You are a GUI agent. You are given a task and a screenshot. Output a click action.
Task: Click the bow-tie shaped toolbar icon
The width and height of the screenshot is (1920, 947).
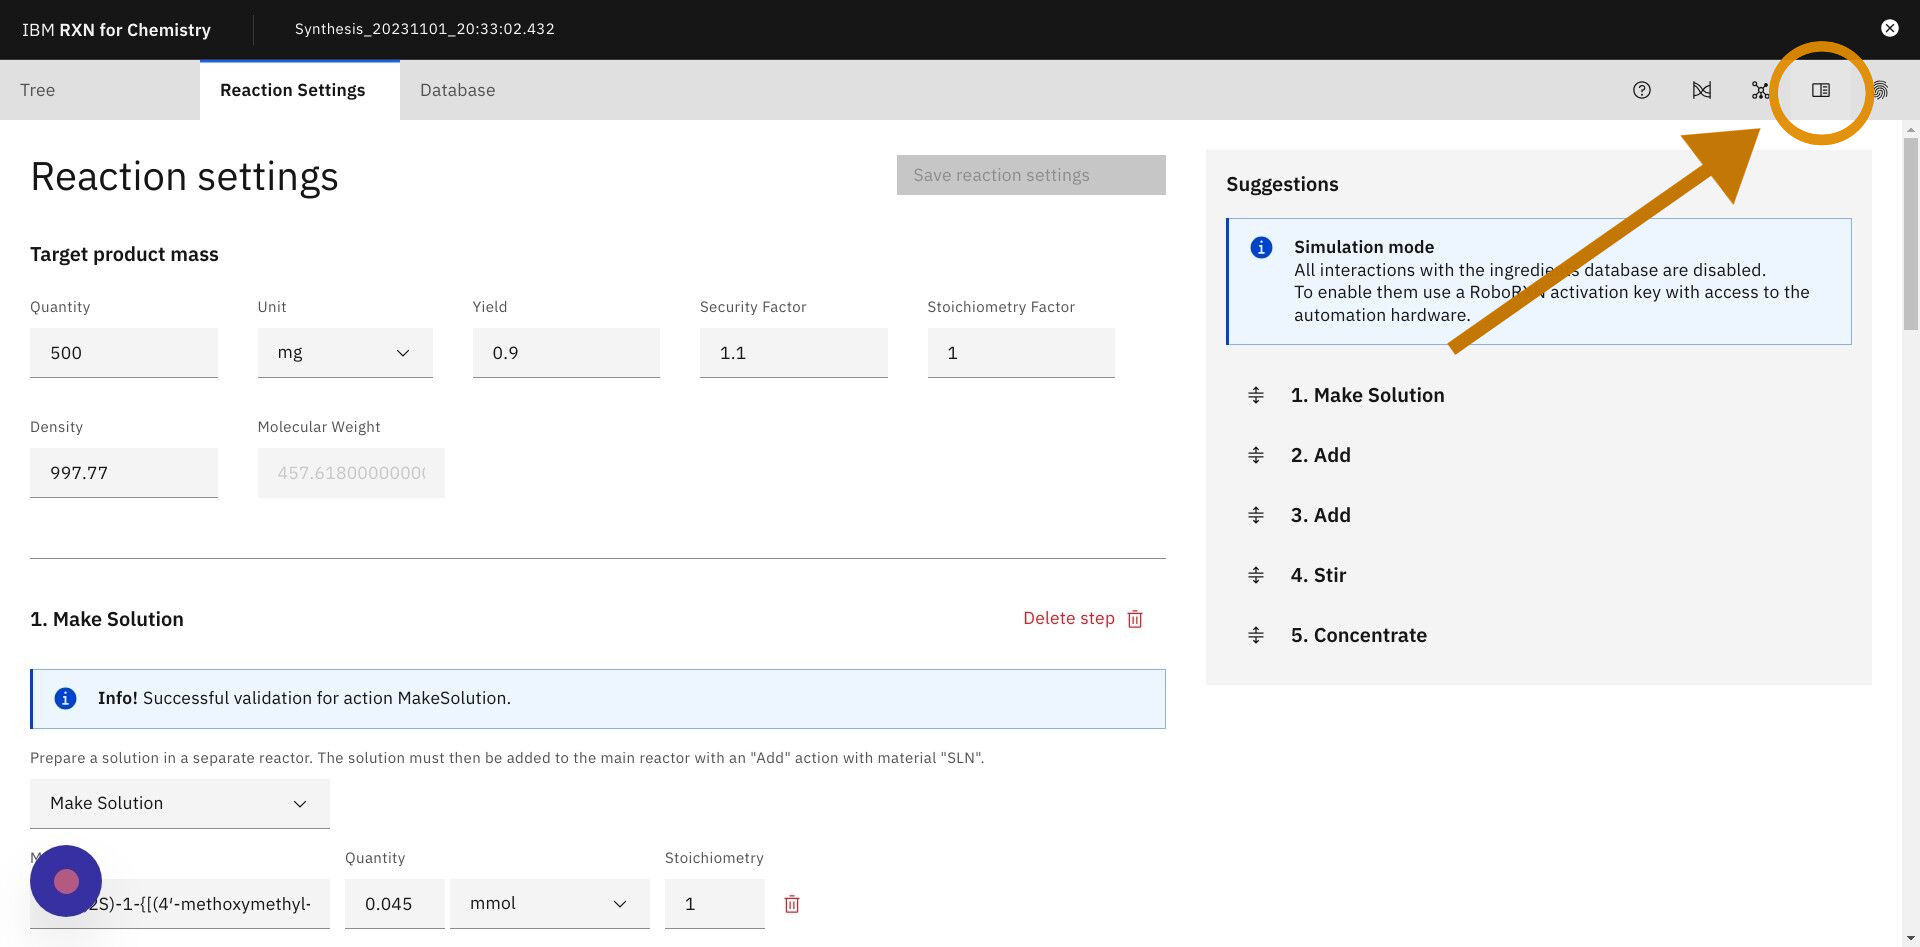click(1701, 90)
